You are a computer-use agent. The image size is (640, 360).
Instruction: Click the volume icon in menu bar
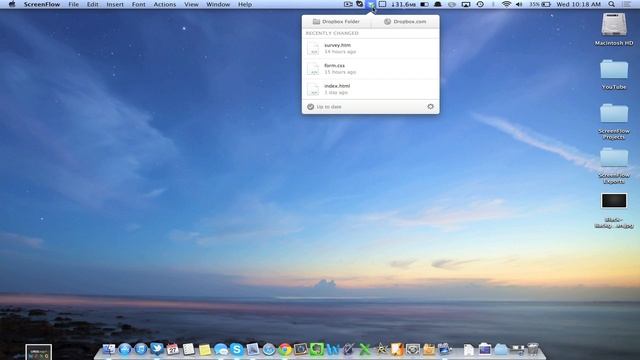(x=519, y=4)
